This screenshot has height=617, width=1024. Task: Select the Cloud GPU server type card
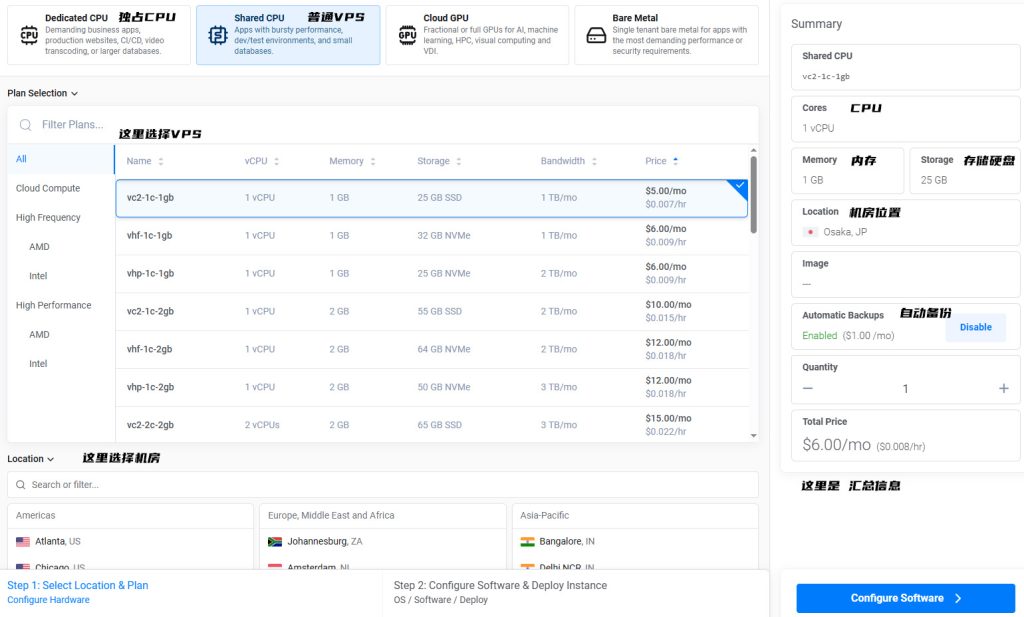(x=477, y=35)
